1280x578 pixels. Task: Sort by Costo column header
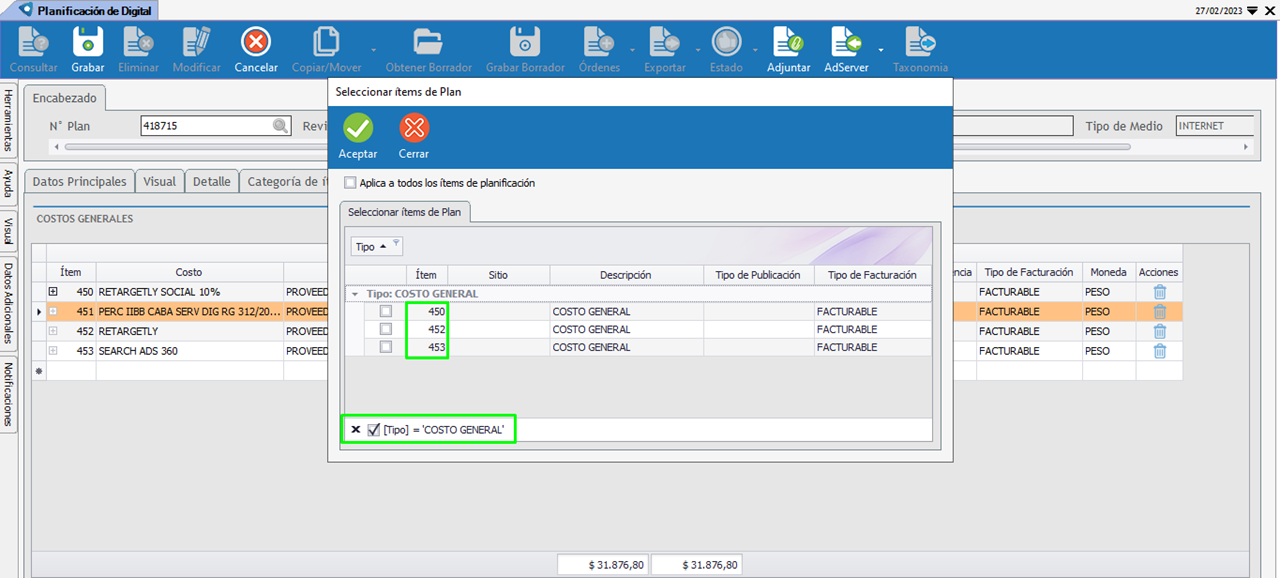189,272
